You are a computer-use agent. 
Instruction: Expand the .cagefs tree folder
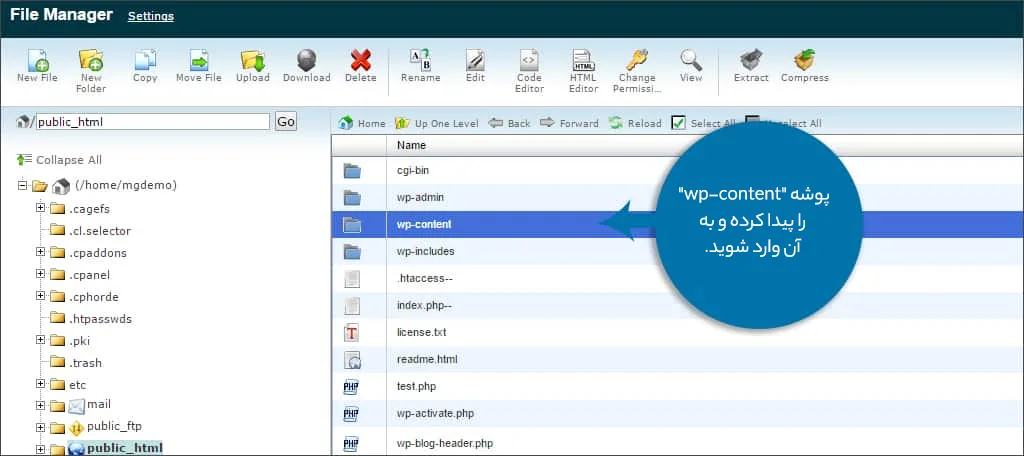click(x=40, y=208)
